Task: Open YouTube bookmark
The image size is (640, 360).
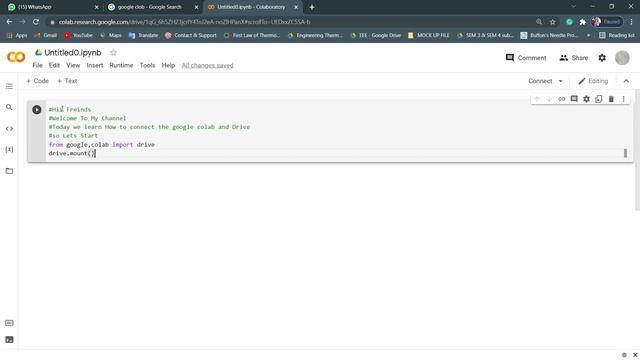Action: [78, 36]
